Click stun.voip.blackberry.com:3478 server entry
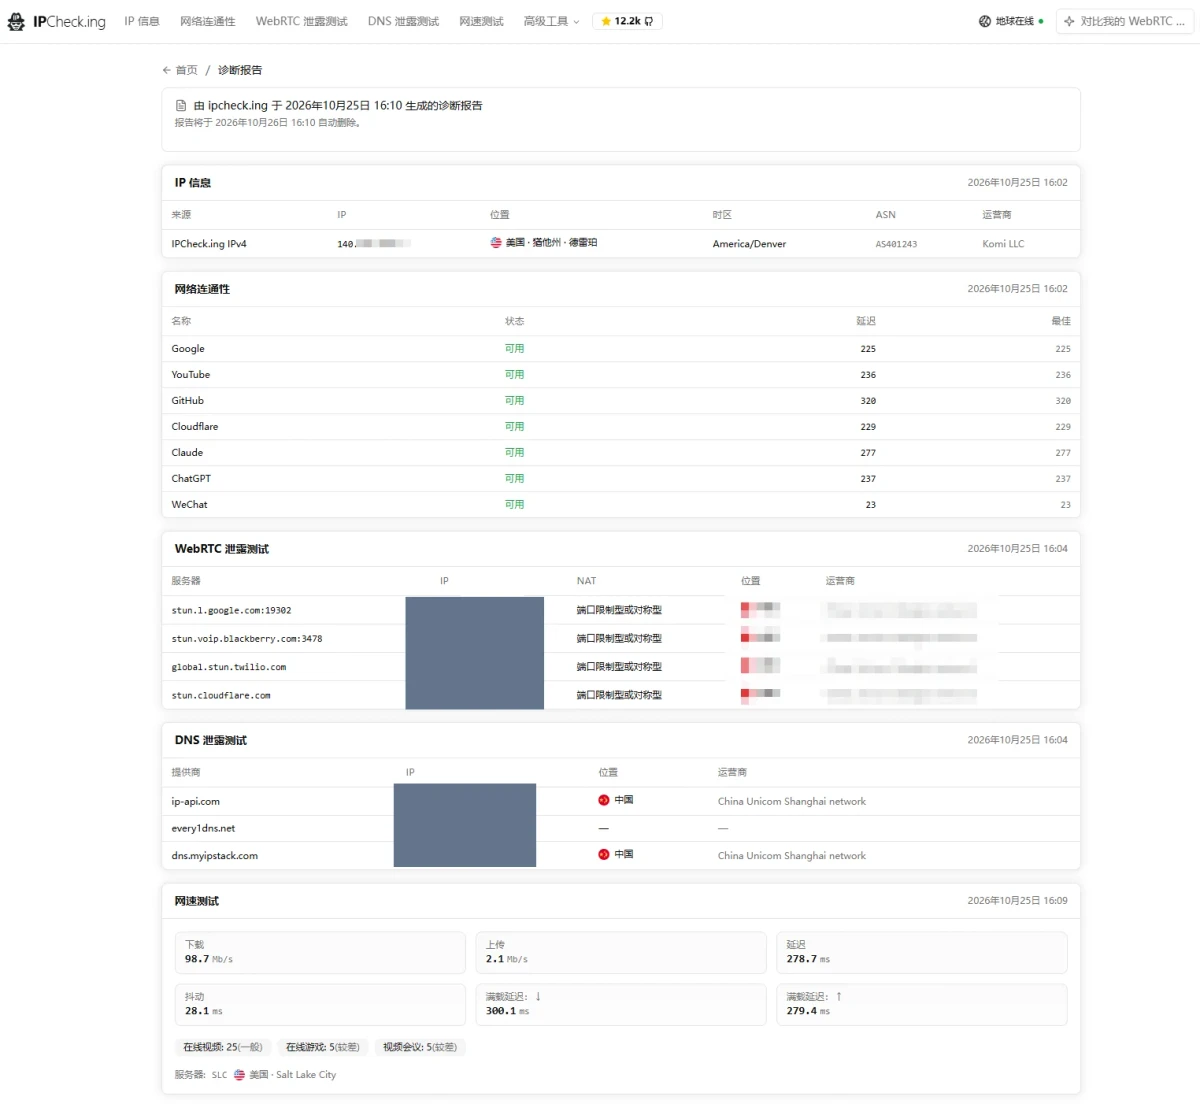 [x=247, y=638]
